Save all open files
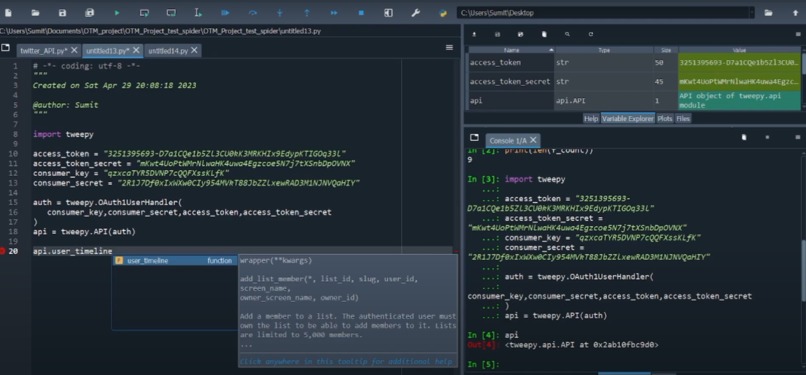This screenshot has height=375, width=806. 89,12
